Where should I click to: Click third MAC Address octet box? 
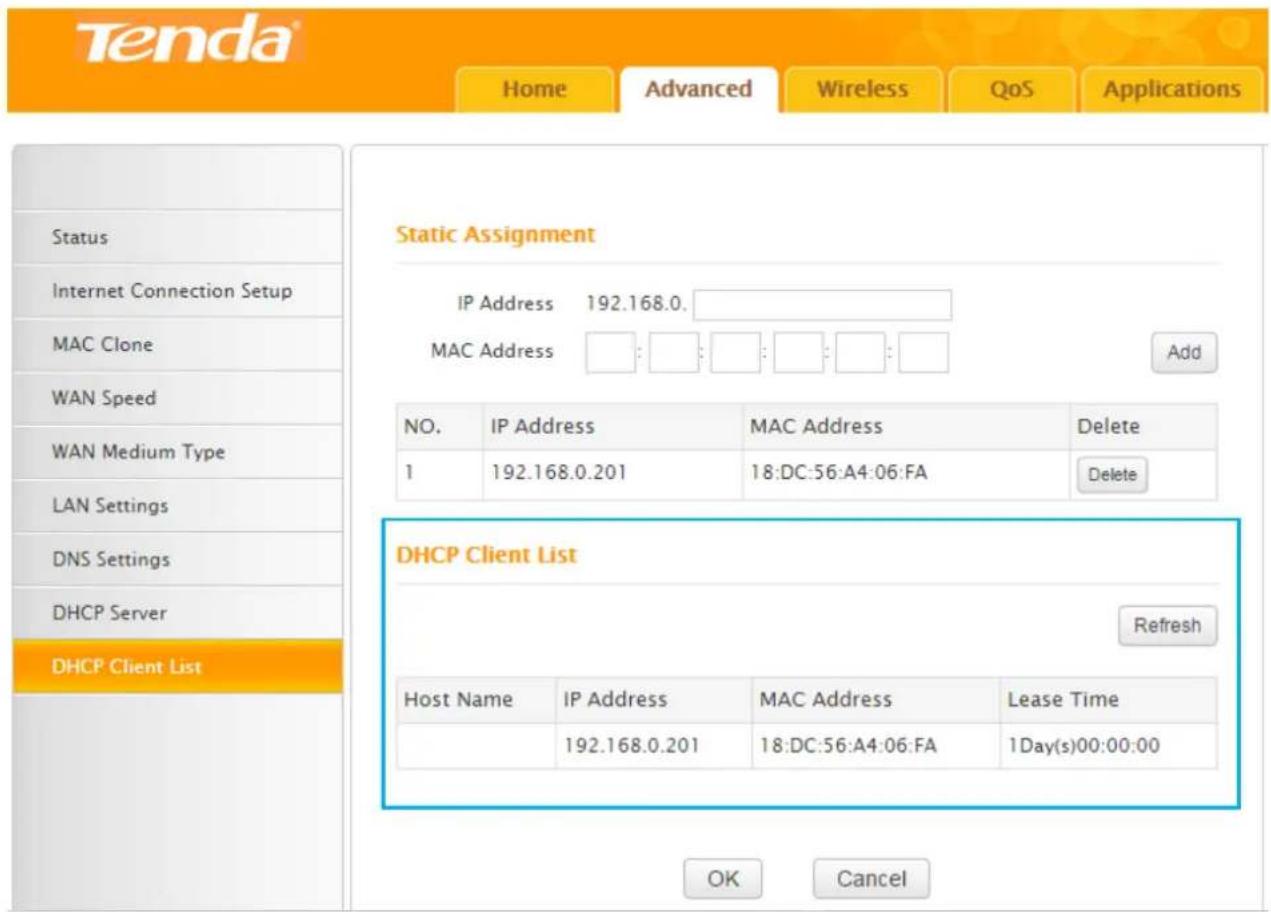(735, 352)
